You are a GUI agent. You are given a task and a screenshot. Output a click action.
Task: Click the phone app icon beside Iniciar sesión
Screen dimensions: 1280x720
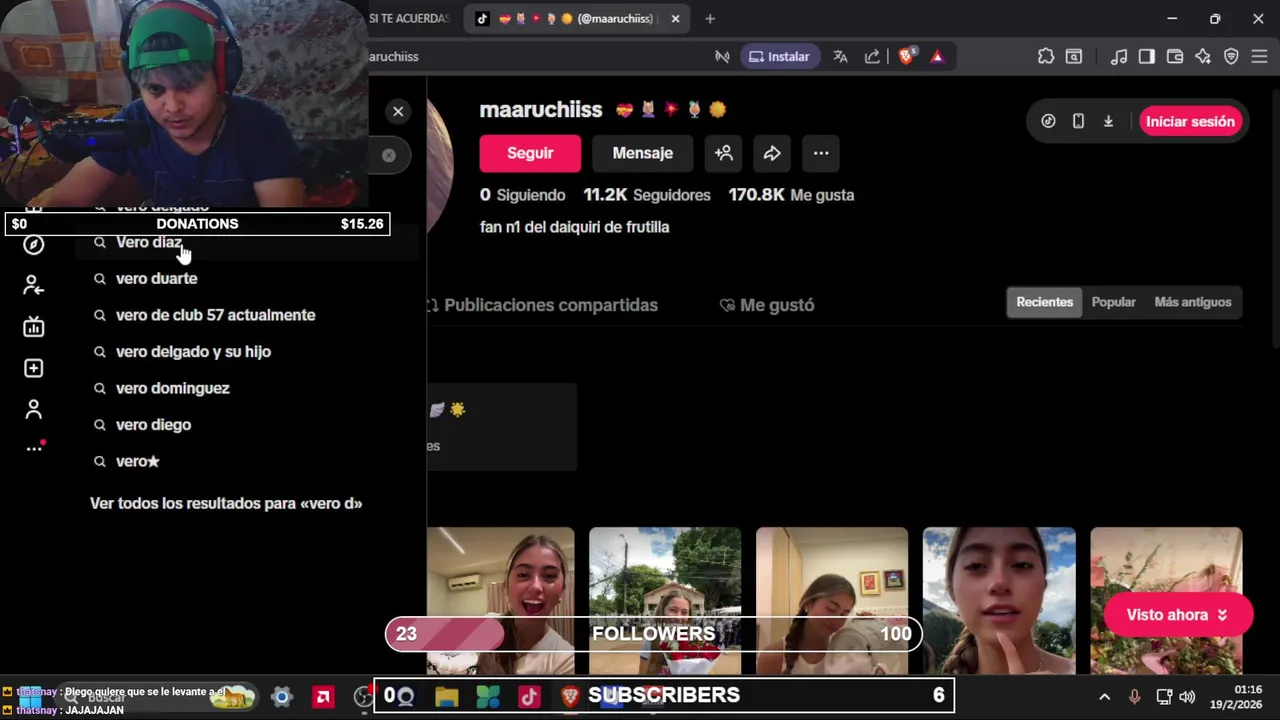[x=1078, y=121]
